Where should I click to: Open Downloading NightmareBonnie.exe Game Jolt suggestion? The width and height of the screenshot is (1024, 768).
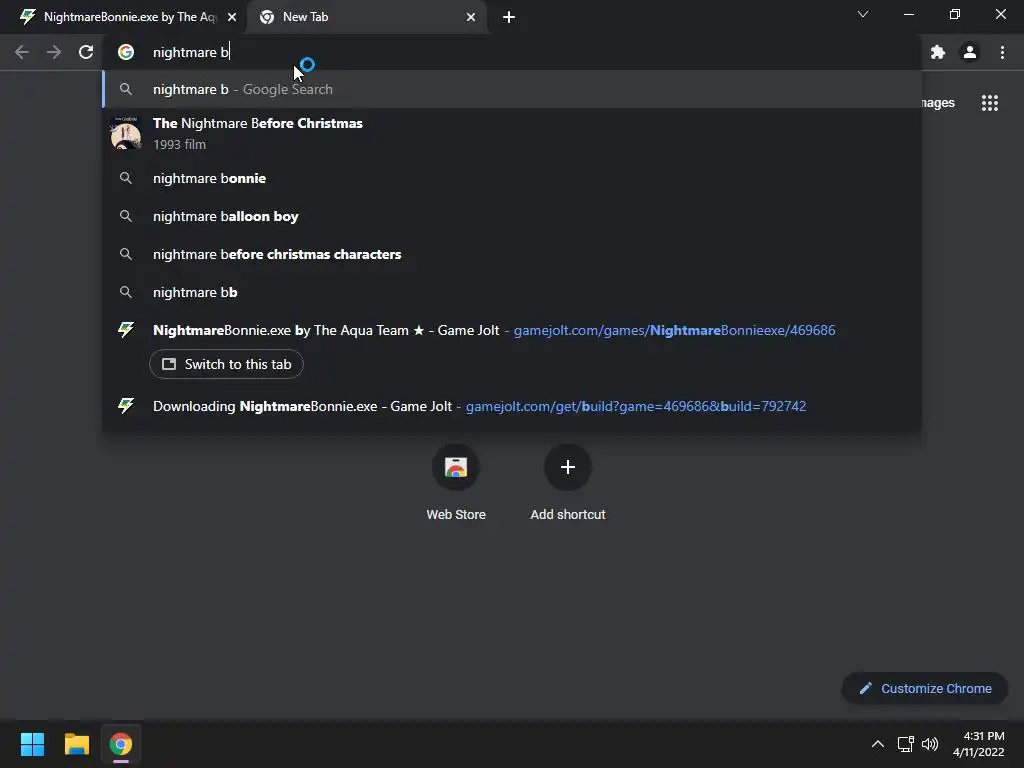pos(512,406)
